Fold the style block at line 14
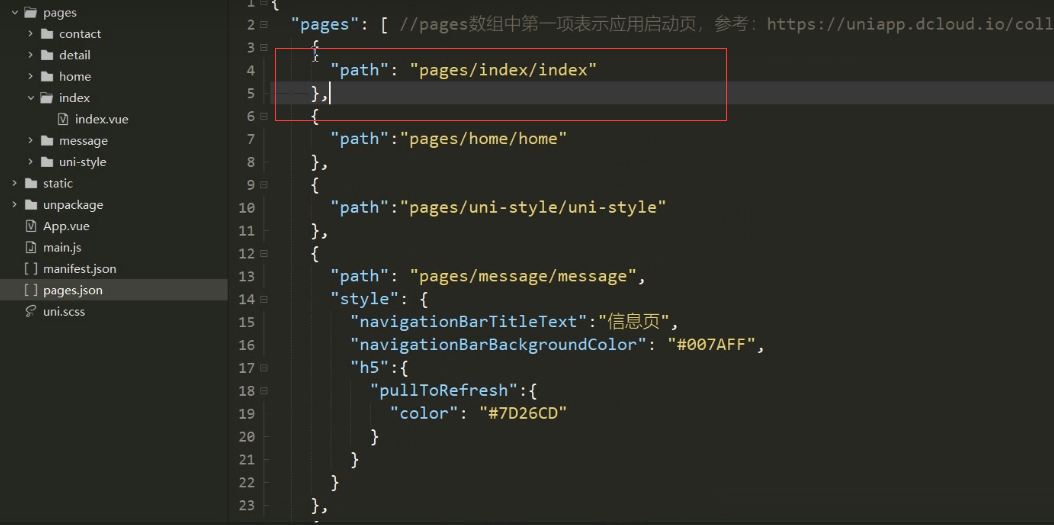 click(x=264, y=299)
